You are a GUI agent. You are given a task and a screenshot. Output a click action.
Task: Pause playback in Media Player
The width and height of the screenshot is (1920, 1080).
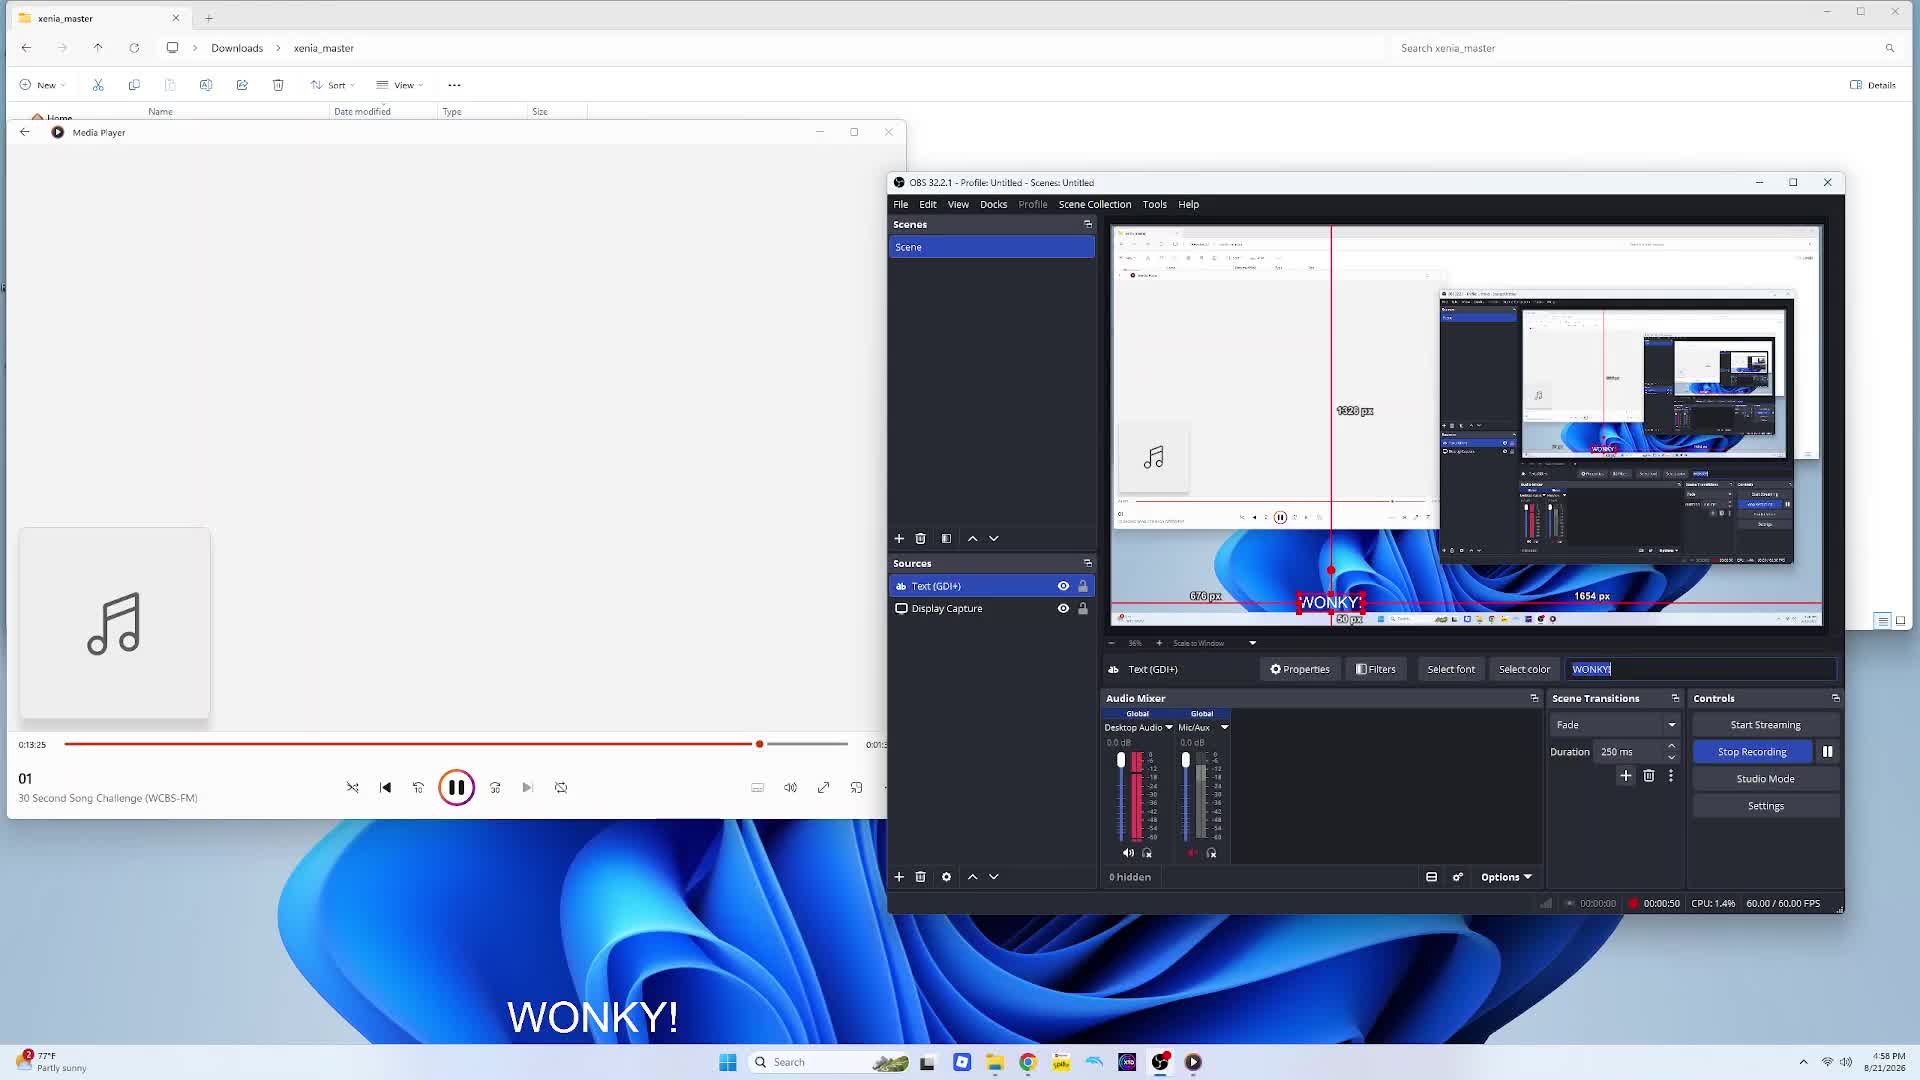[456, 788]
